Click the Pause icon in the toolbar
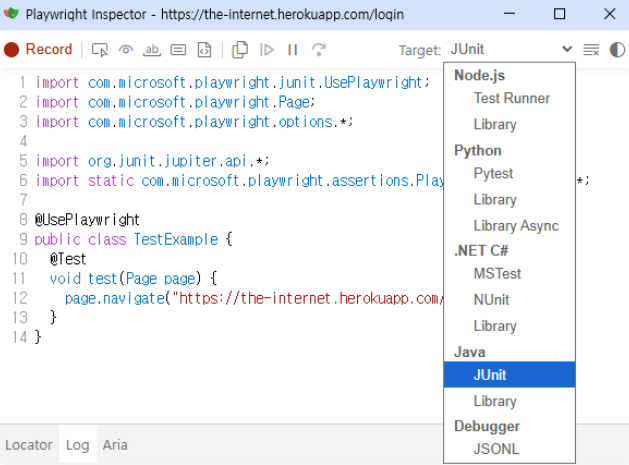 292,50
